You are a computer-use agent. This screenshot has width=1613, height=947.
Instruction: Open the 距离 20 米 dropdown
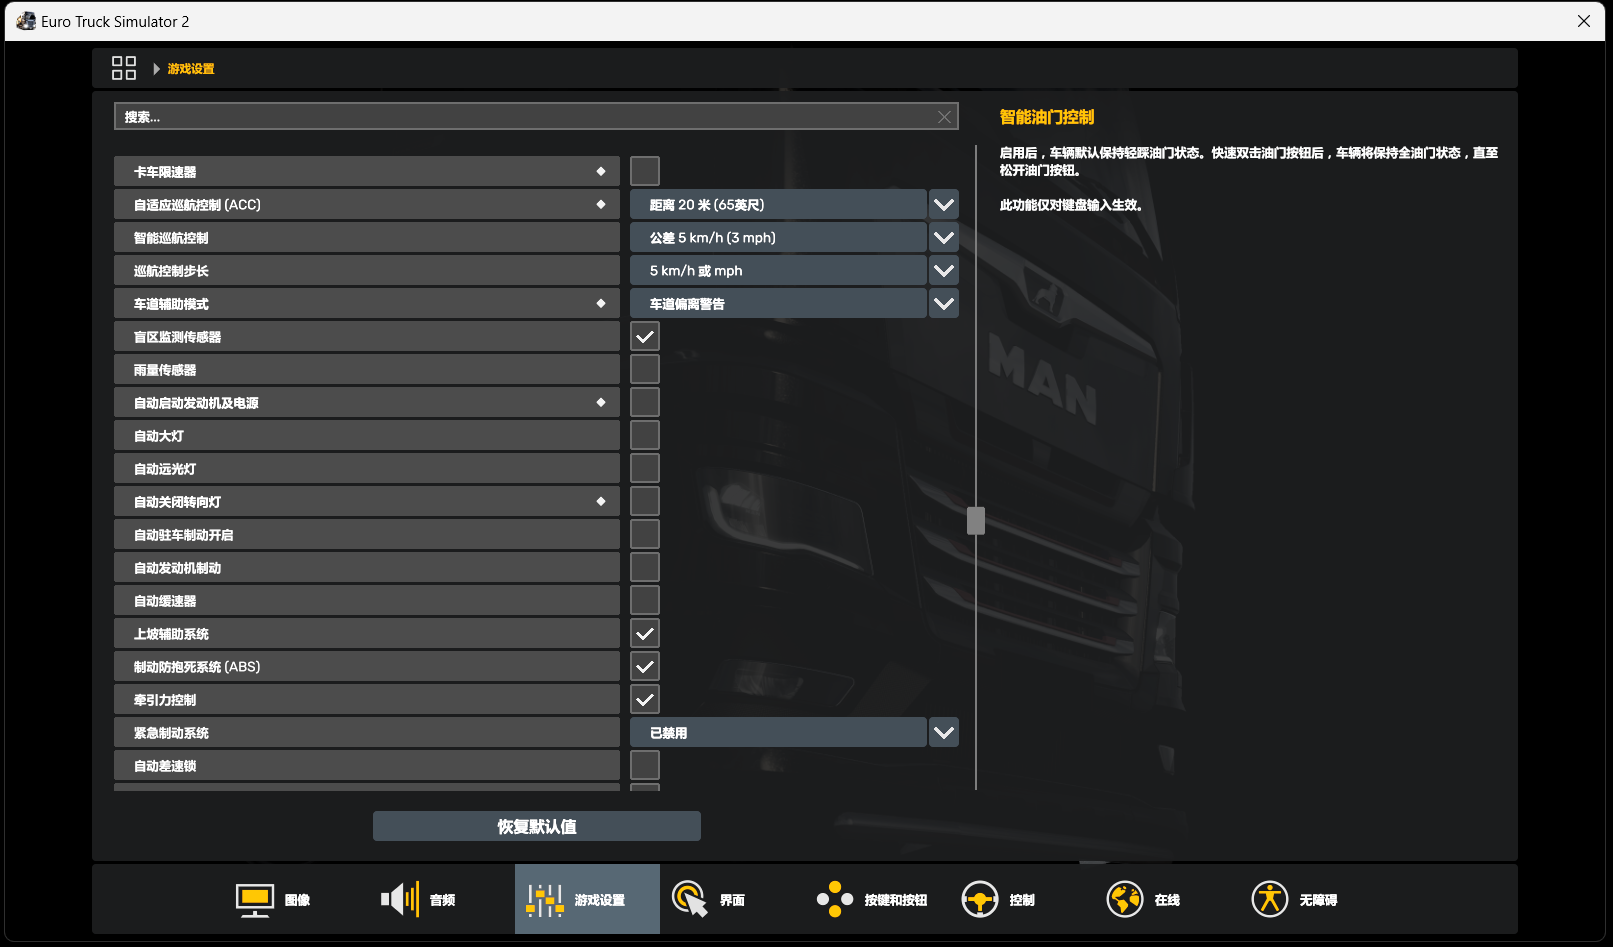pyautogui.click(x=943, y=204)
